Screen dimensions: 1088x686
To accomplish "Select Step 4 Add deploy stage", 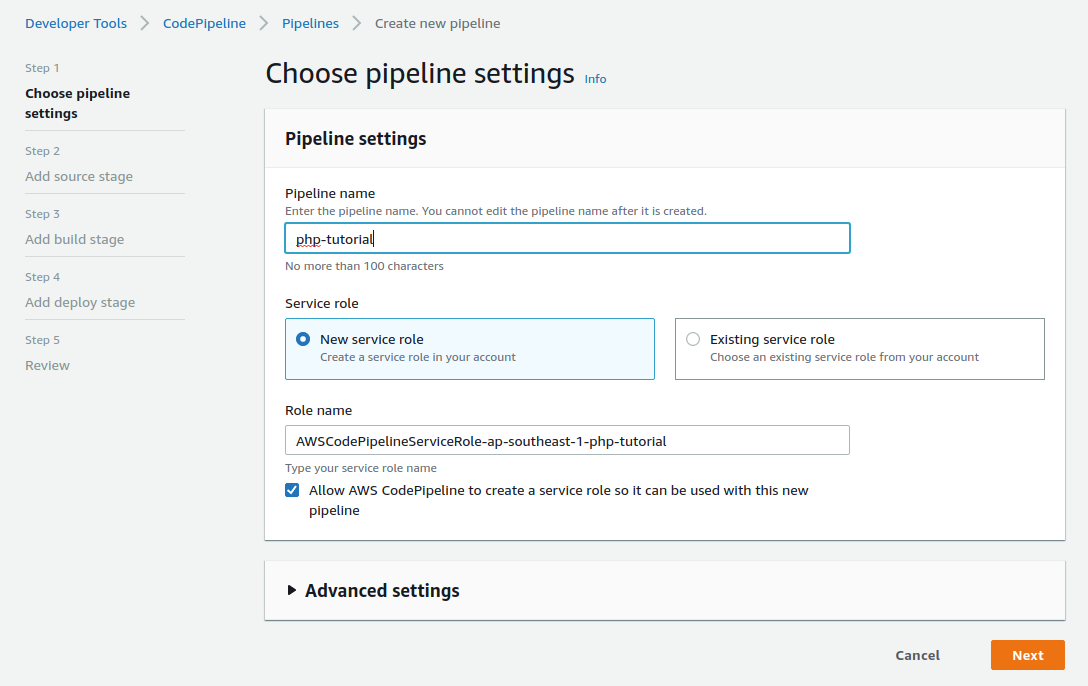I will (80, 302).
